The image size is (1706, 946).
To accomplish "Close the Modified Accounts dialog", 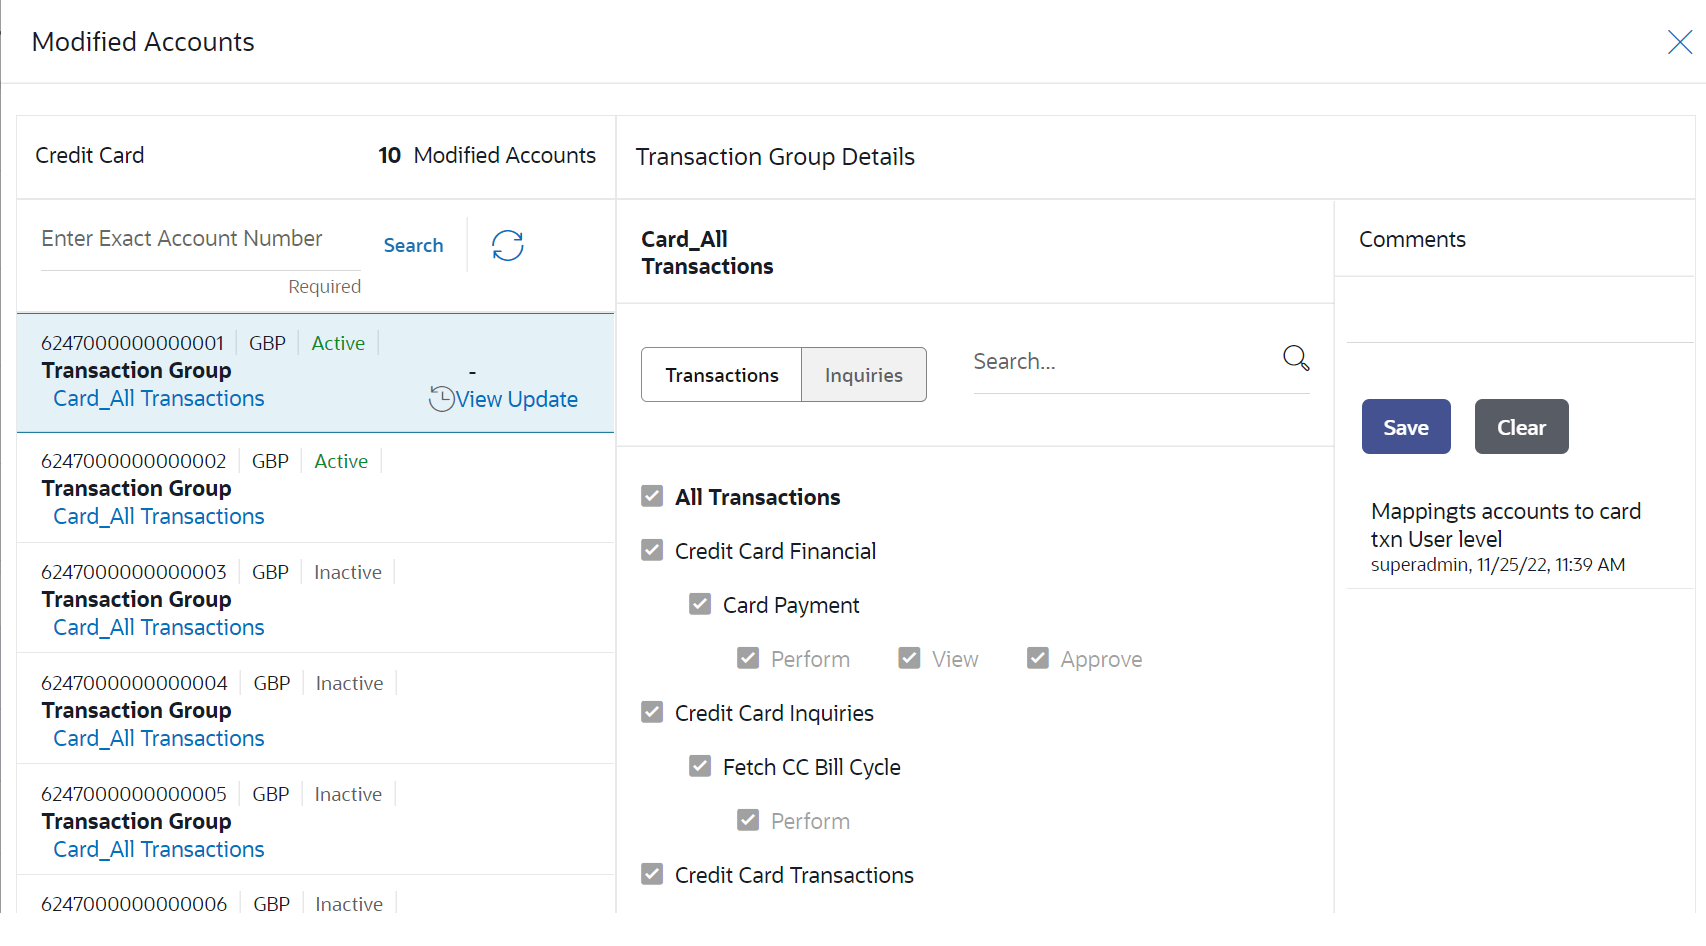I will click(1679, 42).
